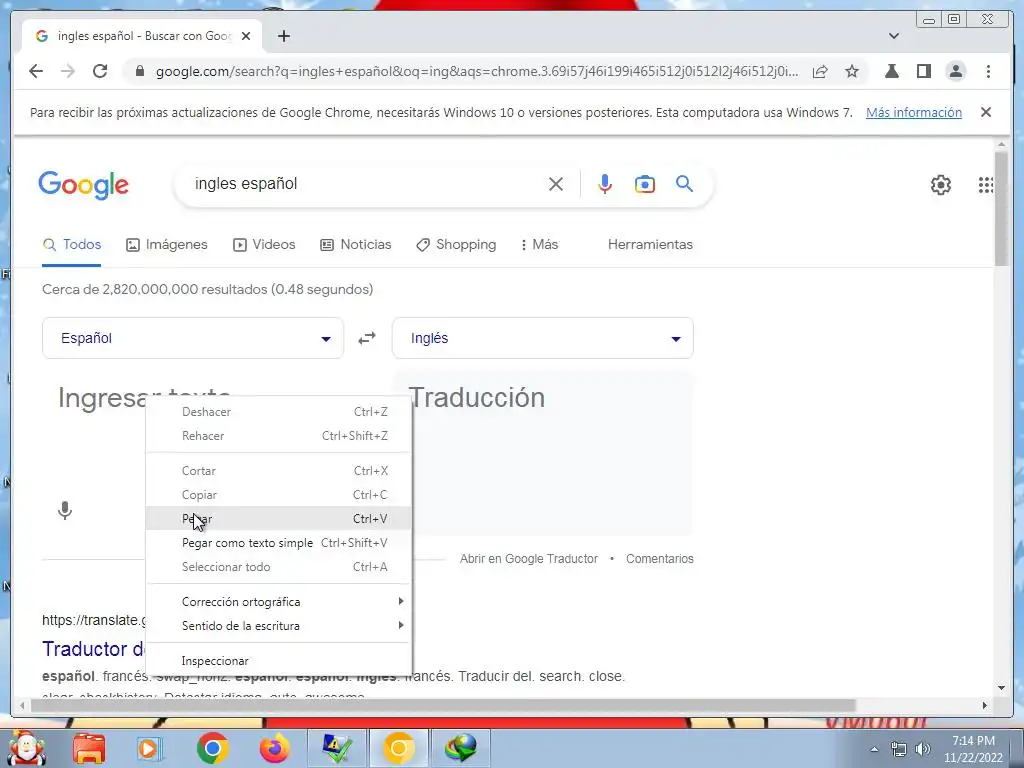Open a new browser tab
Image resolution: width=1024 pixels, height=768 pixels.
click(x=283, y=36)
